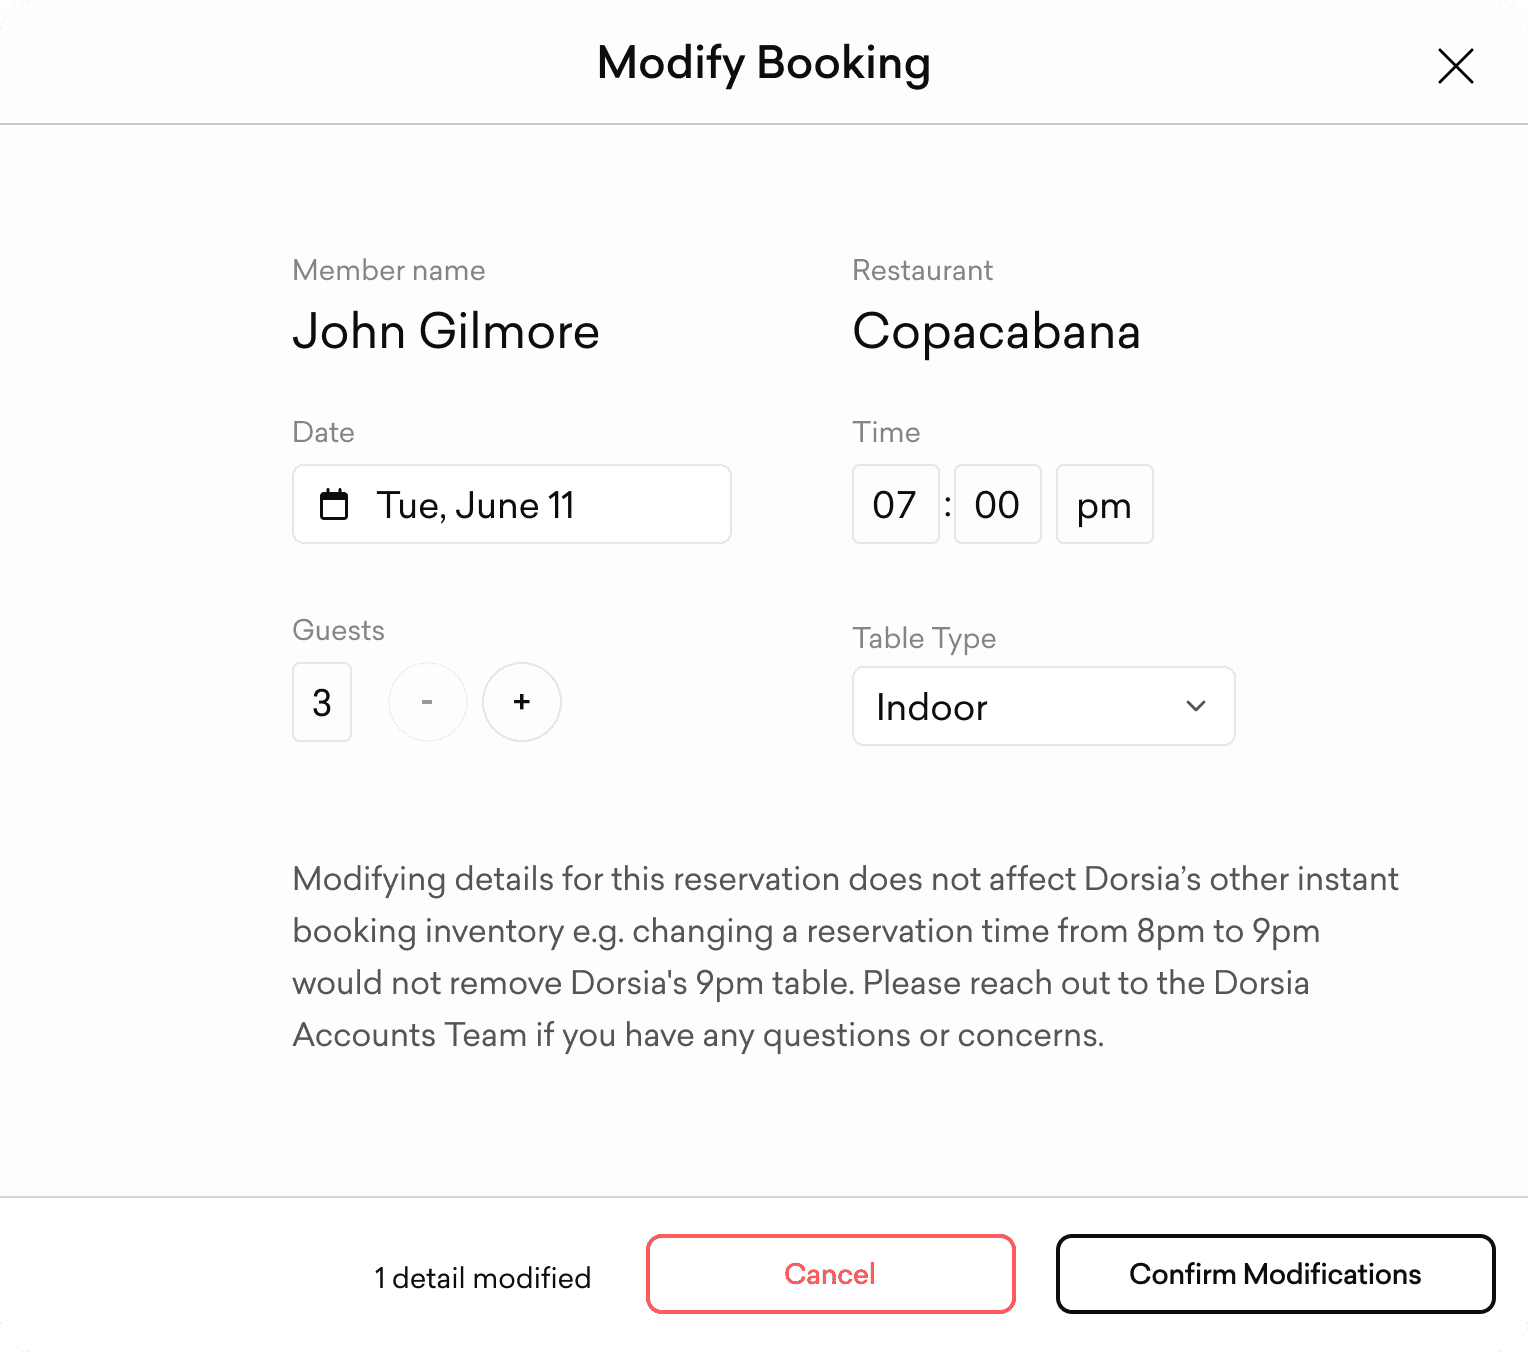The image size is (1528, 1352).
Task: Increase guests with the plus button
Action: pos(521,702)
